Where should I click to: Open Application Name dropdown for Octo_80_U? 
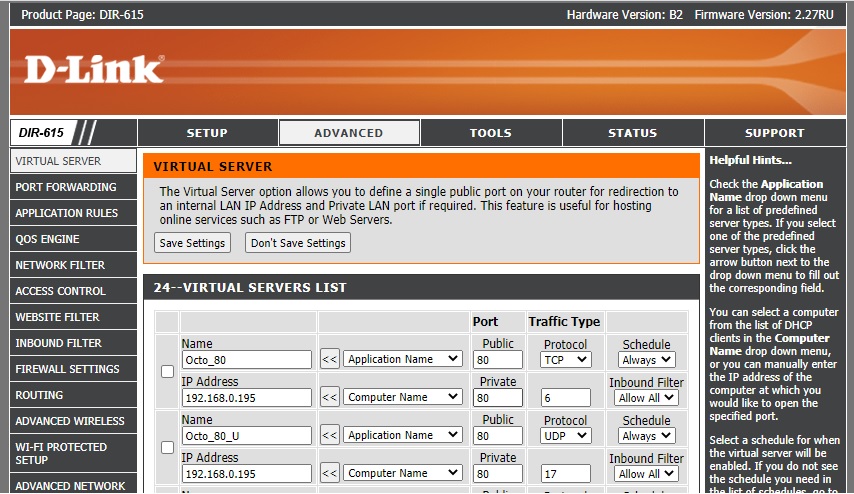(x=402, y=435)
